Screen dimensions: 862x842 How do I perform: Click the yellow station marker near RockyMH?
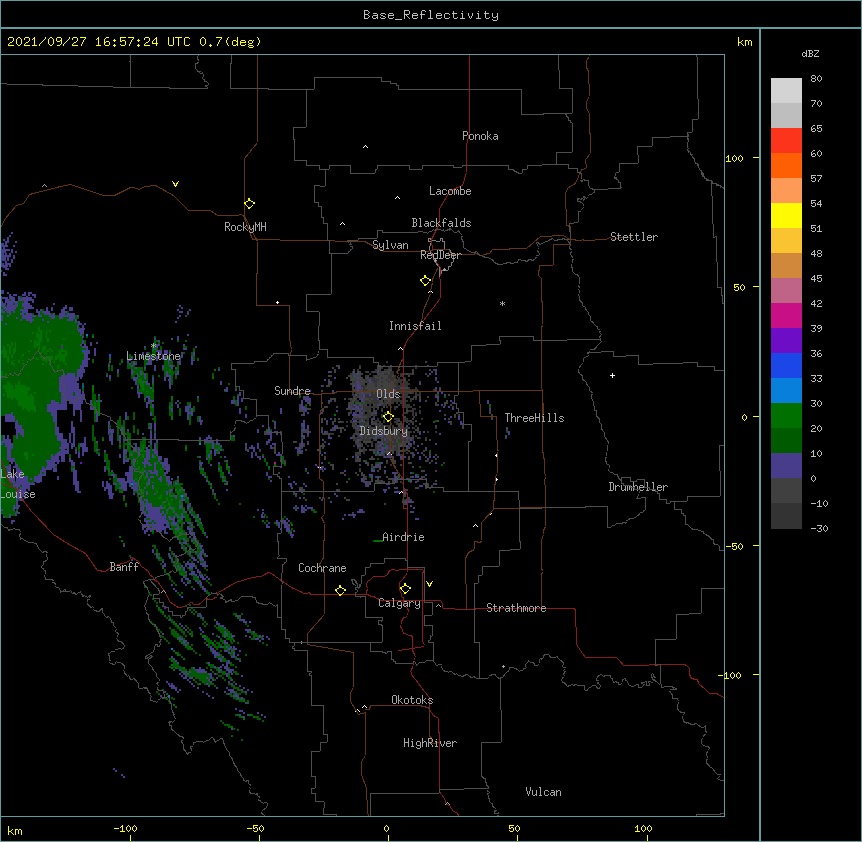[249, 204]
